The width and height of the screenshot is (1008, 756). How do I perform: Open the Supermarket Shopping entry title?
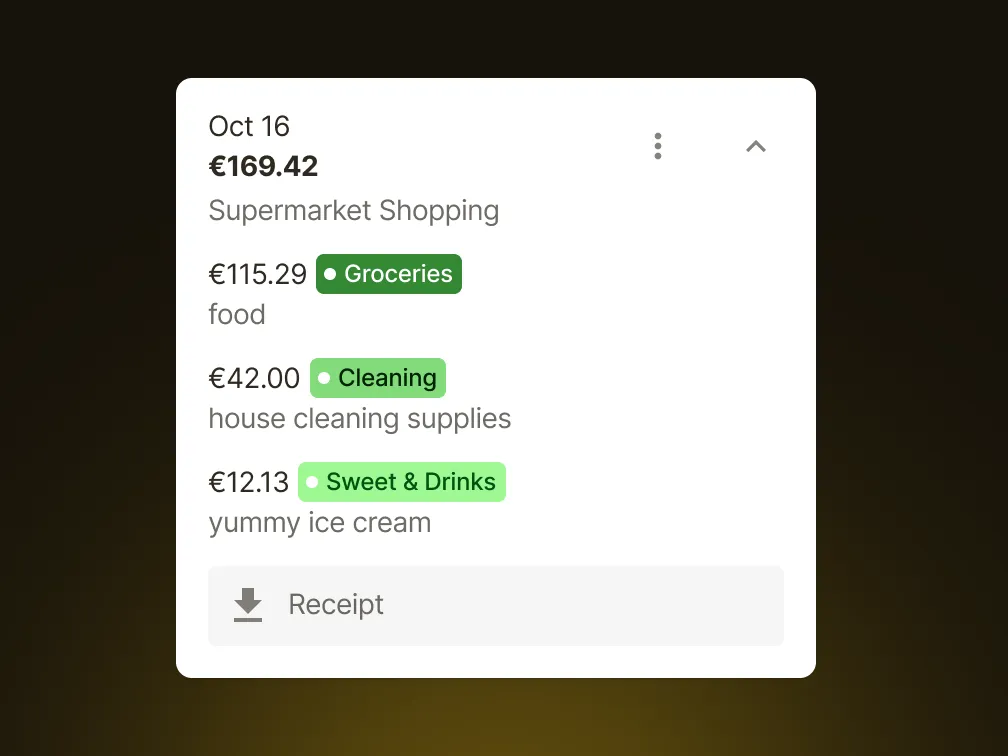coord(354,211)
